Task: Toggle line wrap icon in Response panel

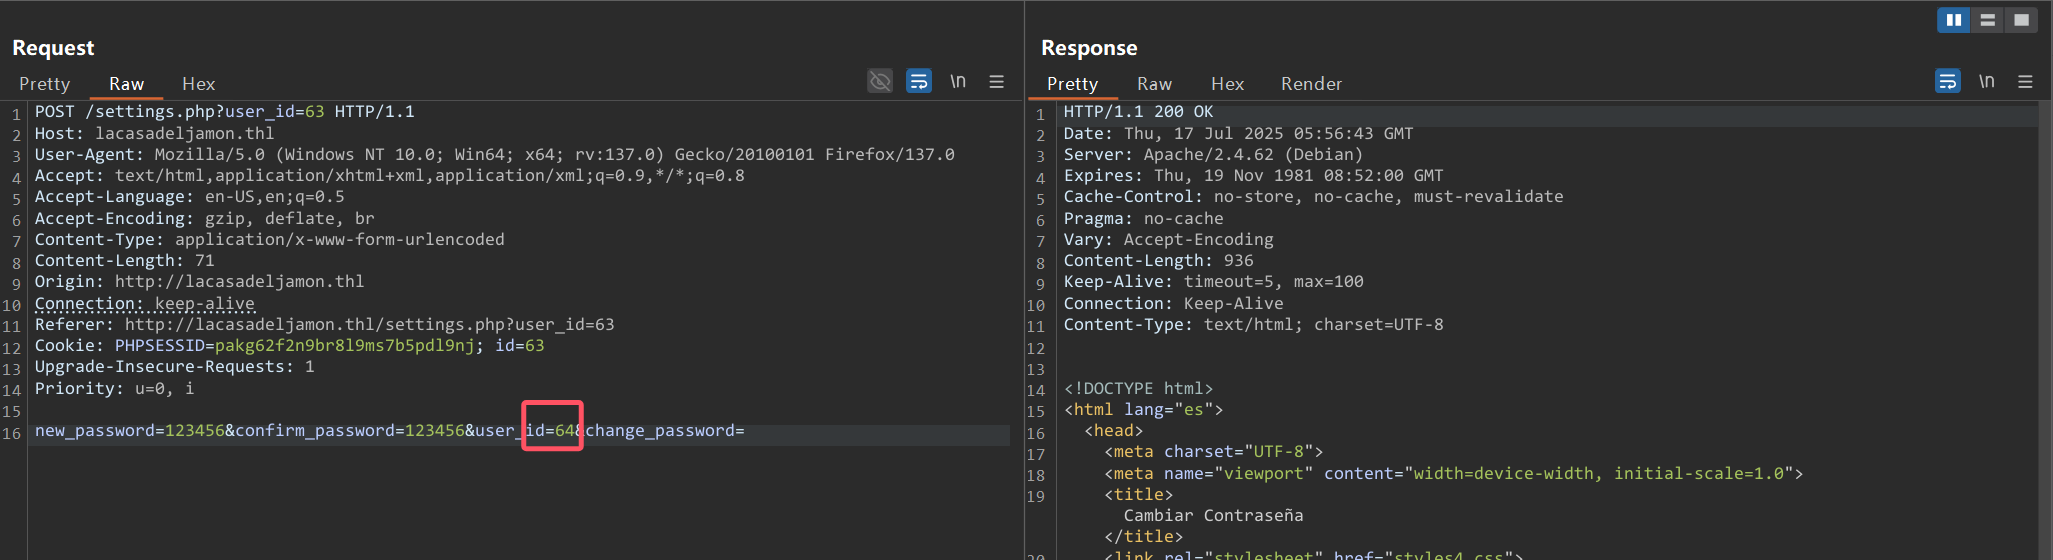Action: (x=1948, y=81)
